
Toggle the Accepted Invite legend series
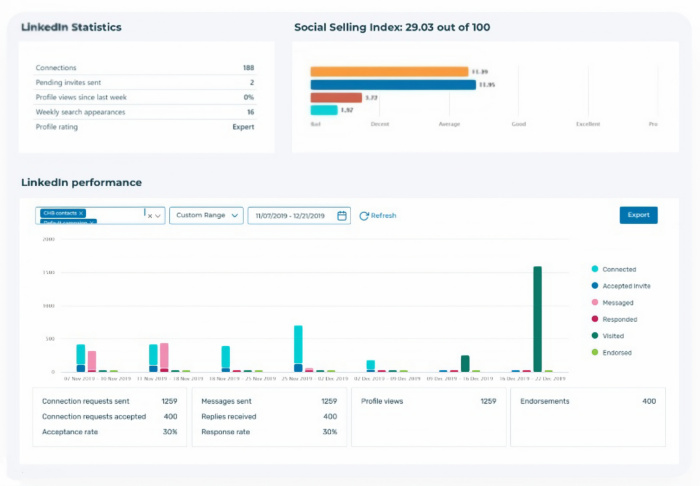596,286
